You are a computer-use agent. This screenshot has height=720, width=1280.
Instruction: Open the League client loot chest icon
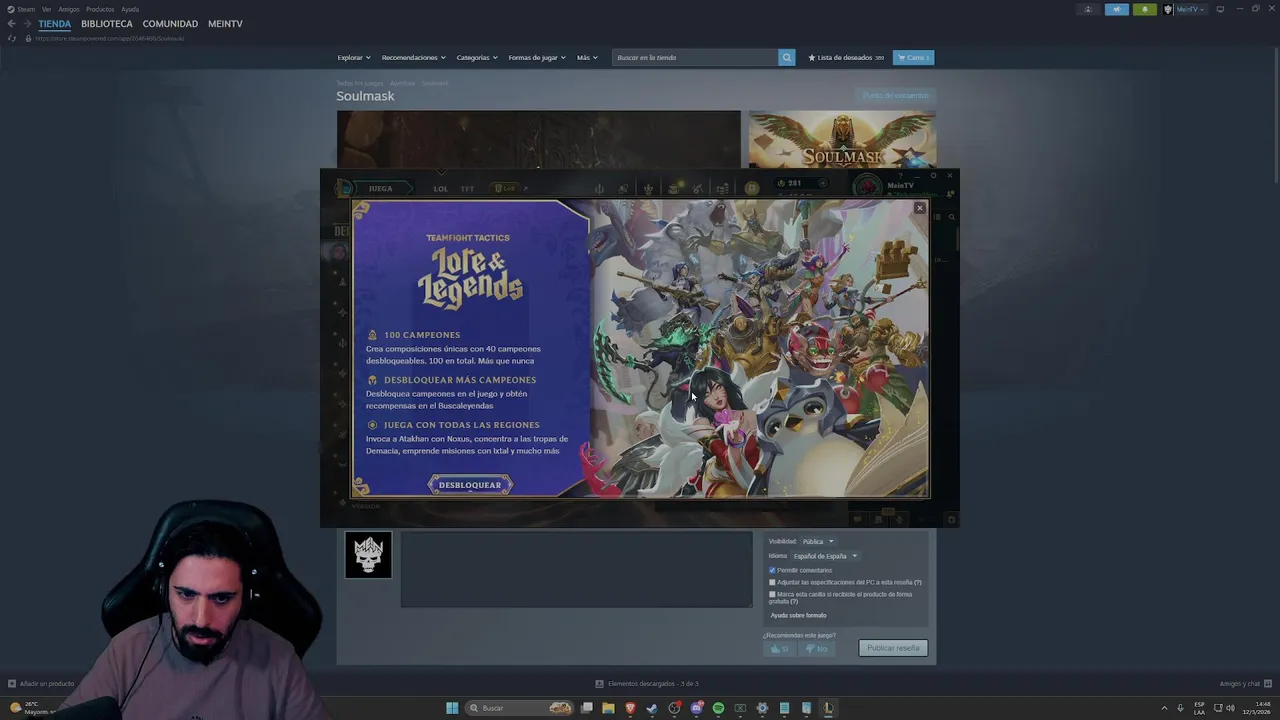click(x=675, y=188)
